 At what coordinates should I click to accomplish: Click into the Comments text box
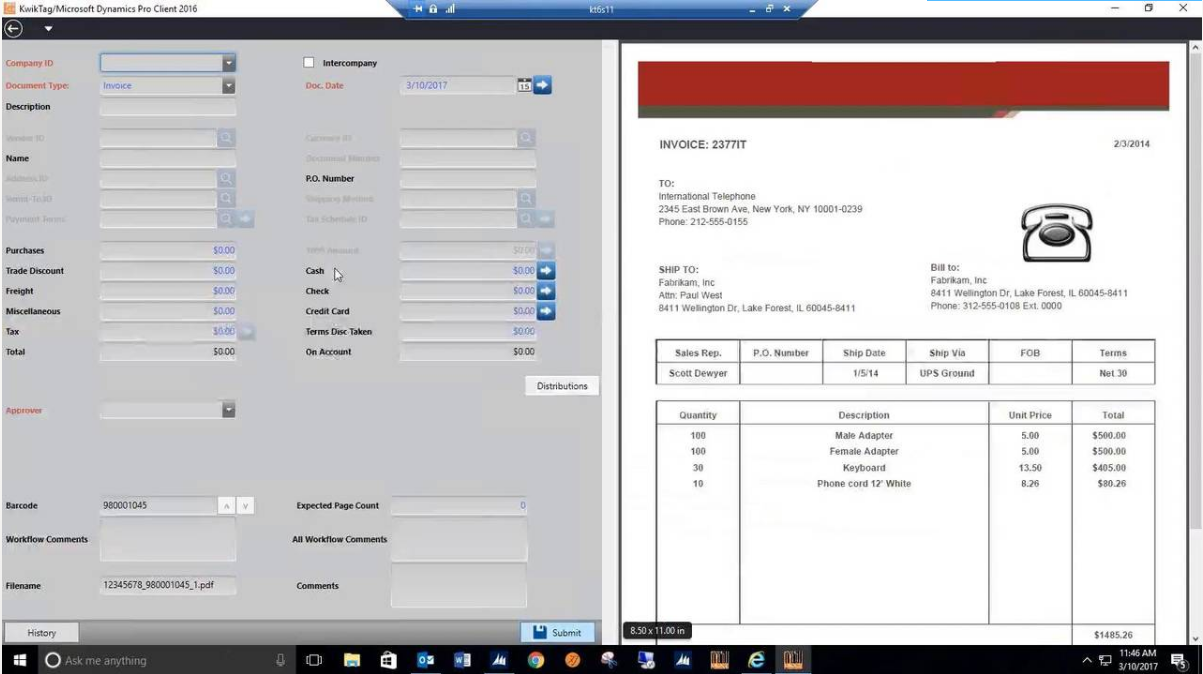coord(459,585)
